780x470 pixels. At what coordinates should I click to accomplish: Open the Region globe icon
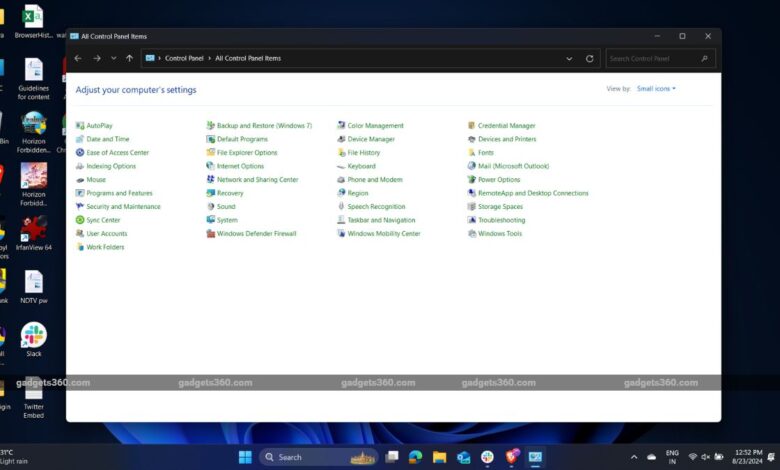[x=341, y=193]
